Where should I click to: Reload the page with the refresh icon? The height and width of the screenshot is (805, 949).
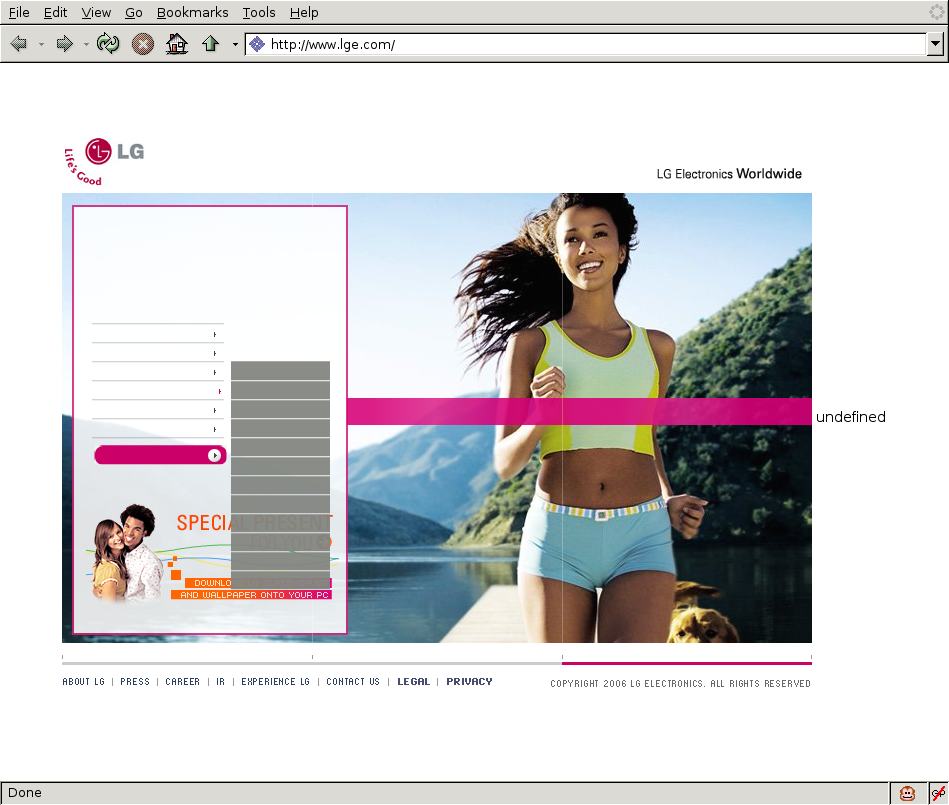[x=108, y=44]
